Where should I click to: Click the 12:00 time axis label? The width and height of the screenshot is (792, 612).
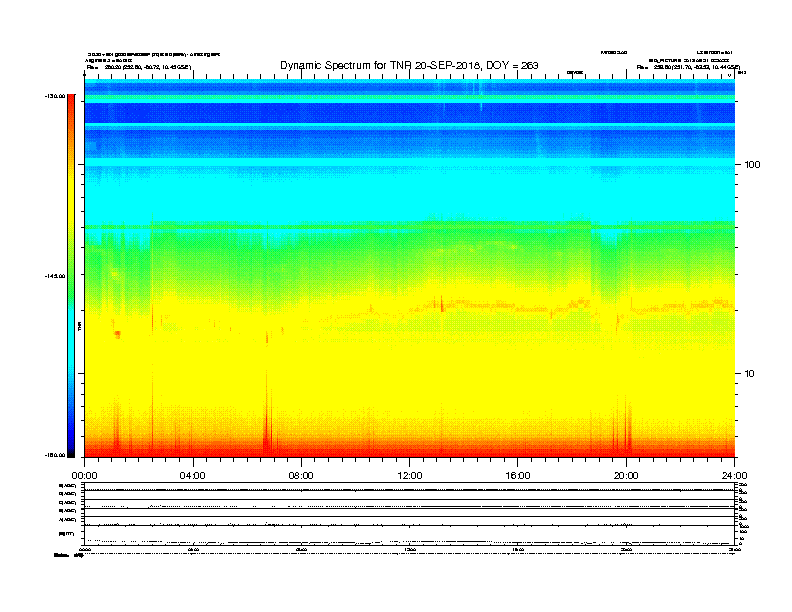click(410, 476)
